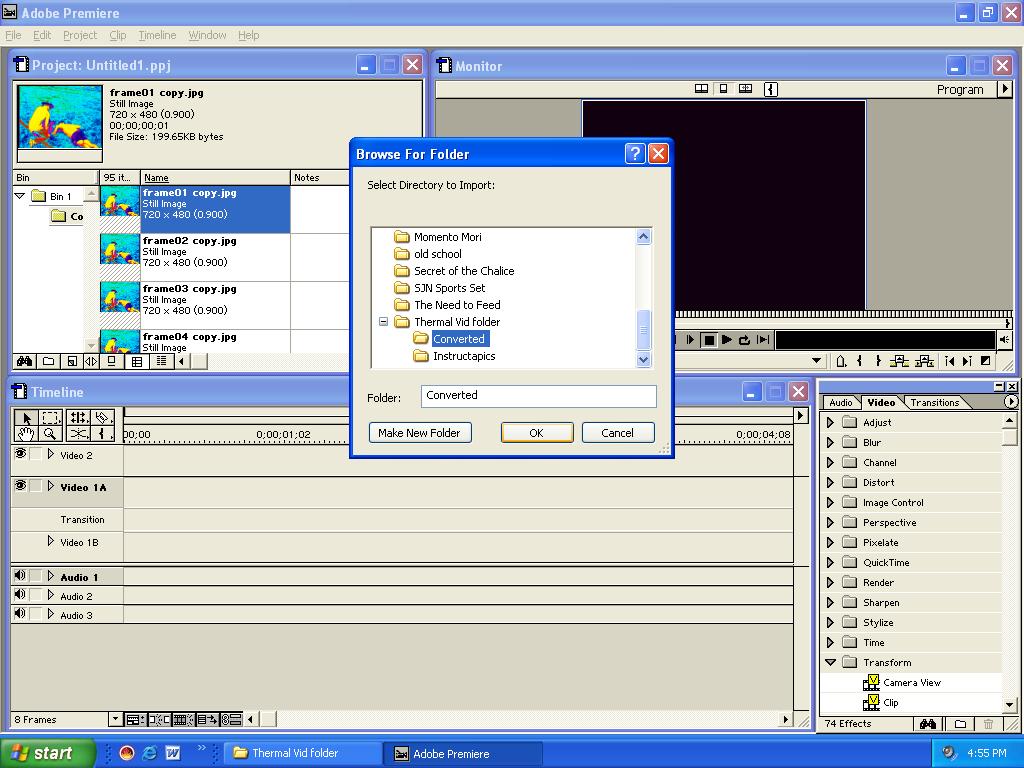This screenshot has height=768, width=1024.
Task: Open the Clip menu
Action: 118,35
